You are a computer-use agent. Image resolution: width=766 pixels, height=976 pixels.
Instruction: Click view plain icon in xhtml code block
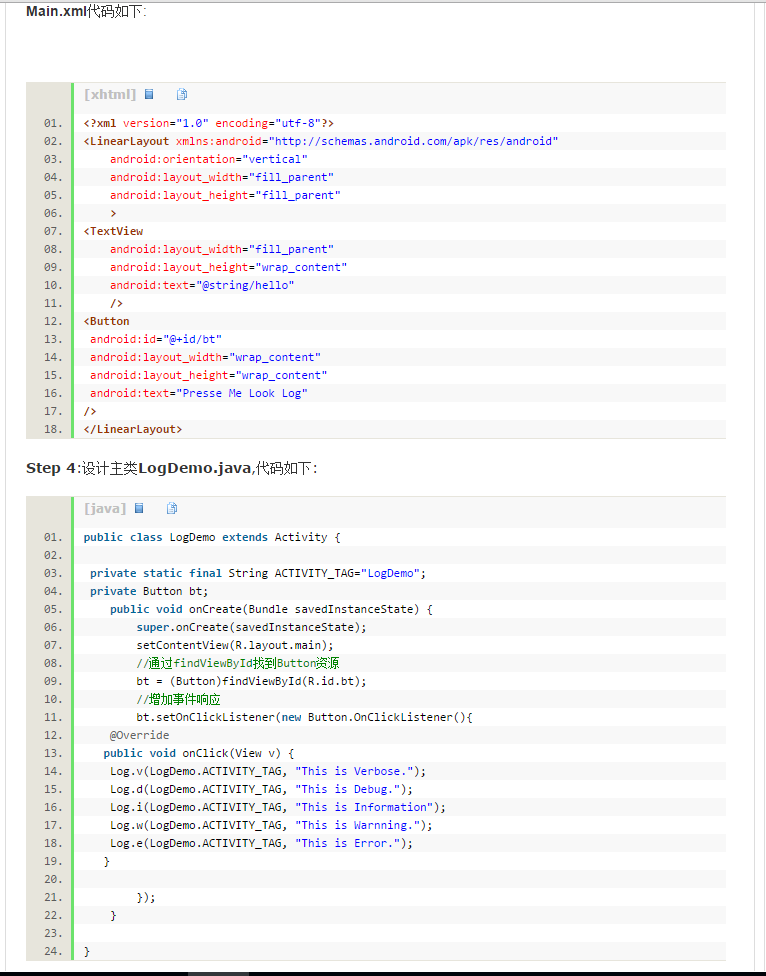click(x=149, y=94)
